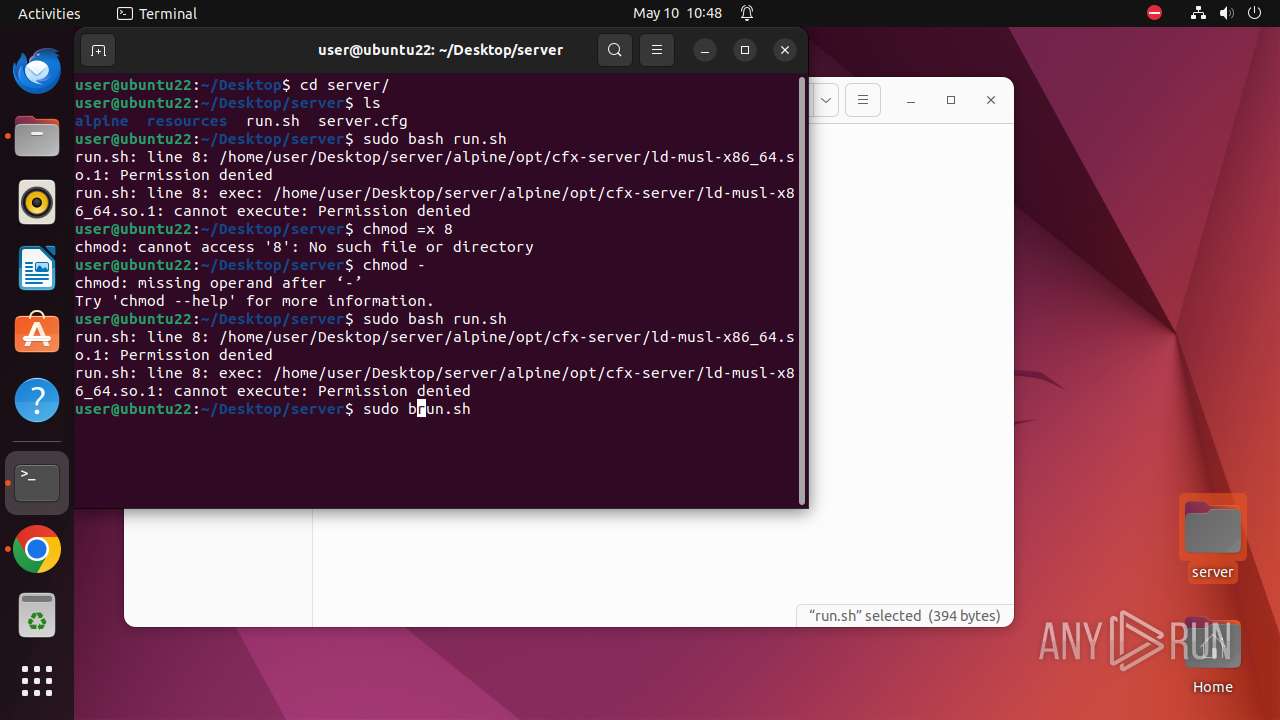Image resolution: width=1280 pixels, height=720 pixels.
Task: Open the network icon in system tray
Action: click(x=1199, y=13)
